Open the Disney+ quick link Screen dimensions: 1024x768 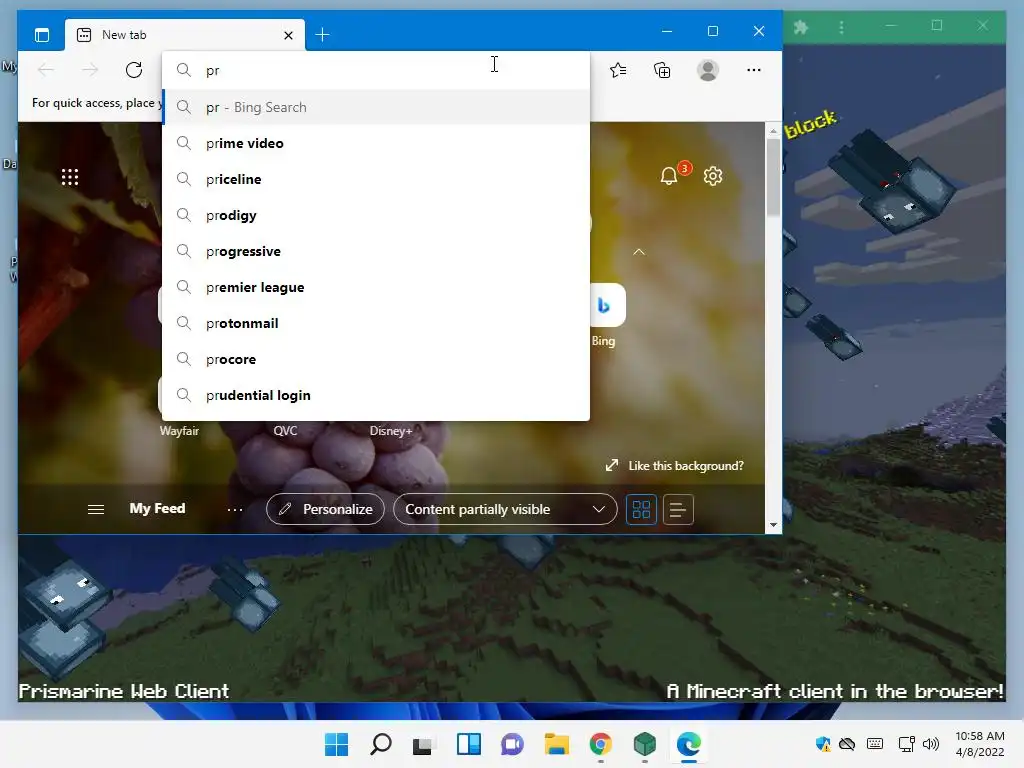coord(391,431)
